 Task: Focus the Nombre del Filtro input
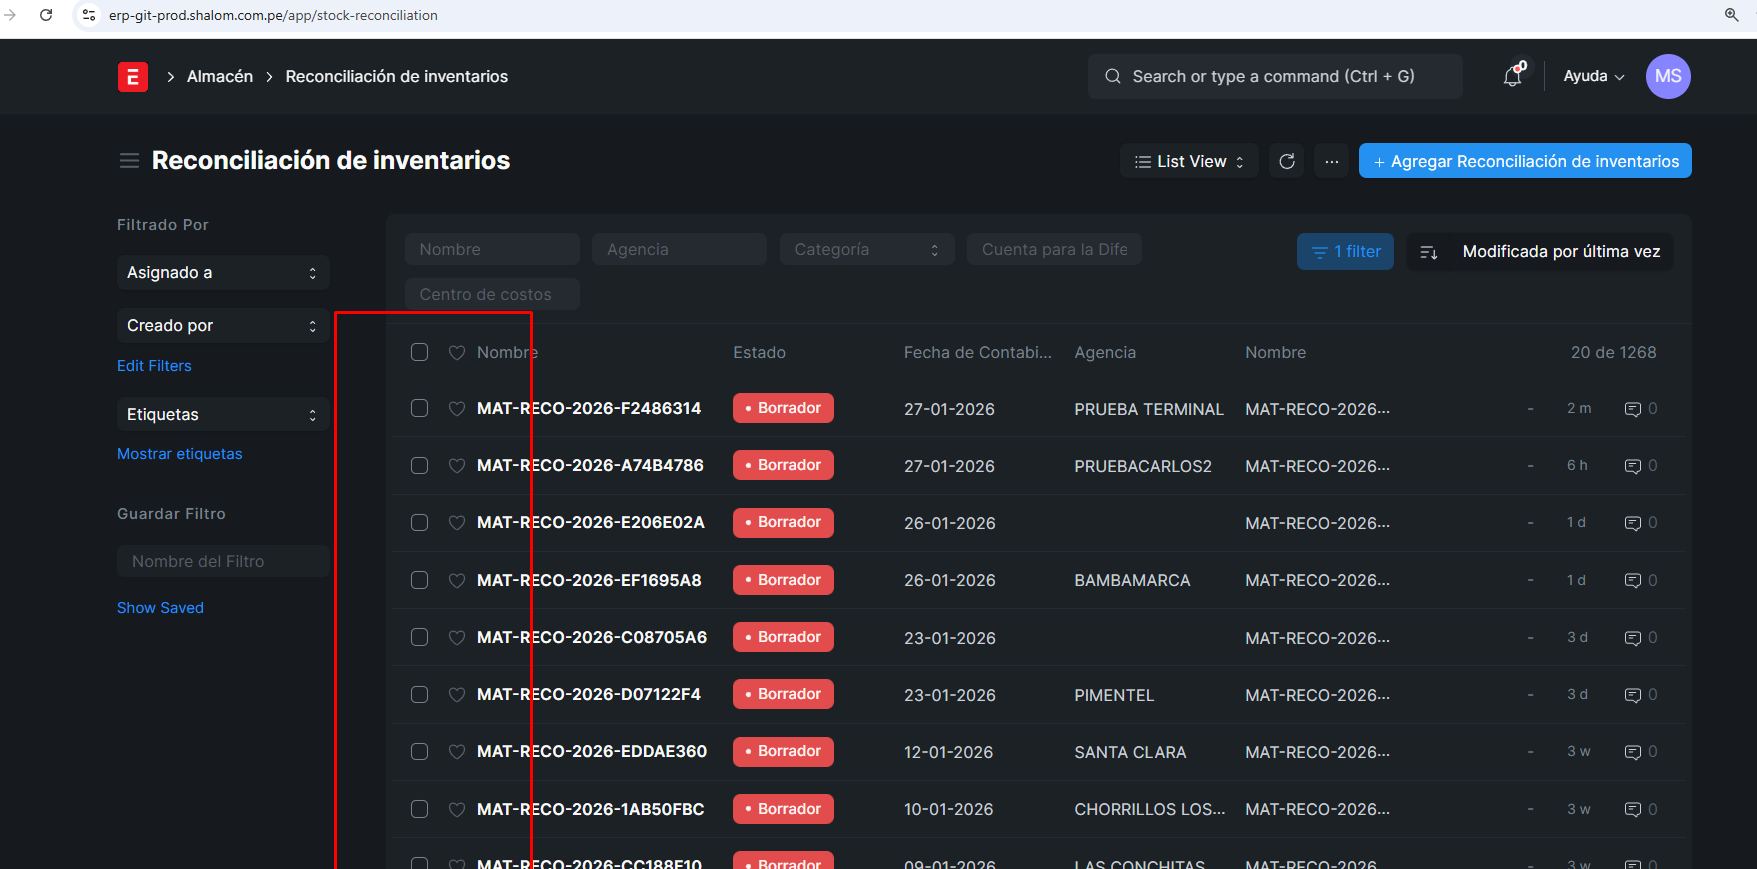coord(222,562)
